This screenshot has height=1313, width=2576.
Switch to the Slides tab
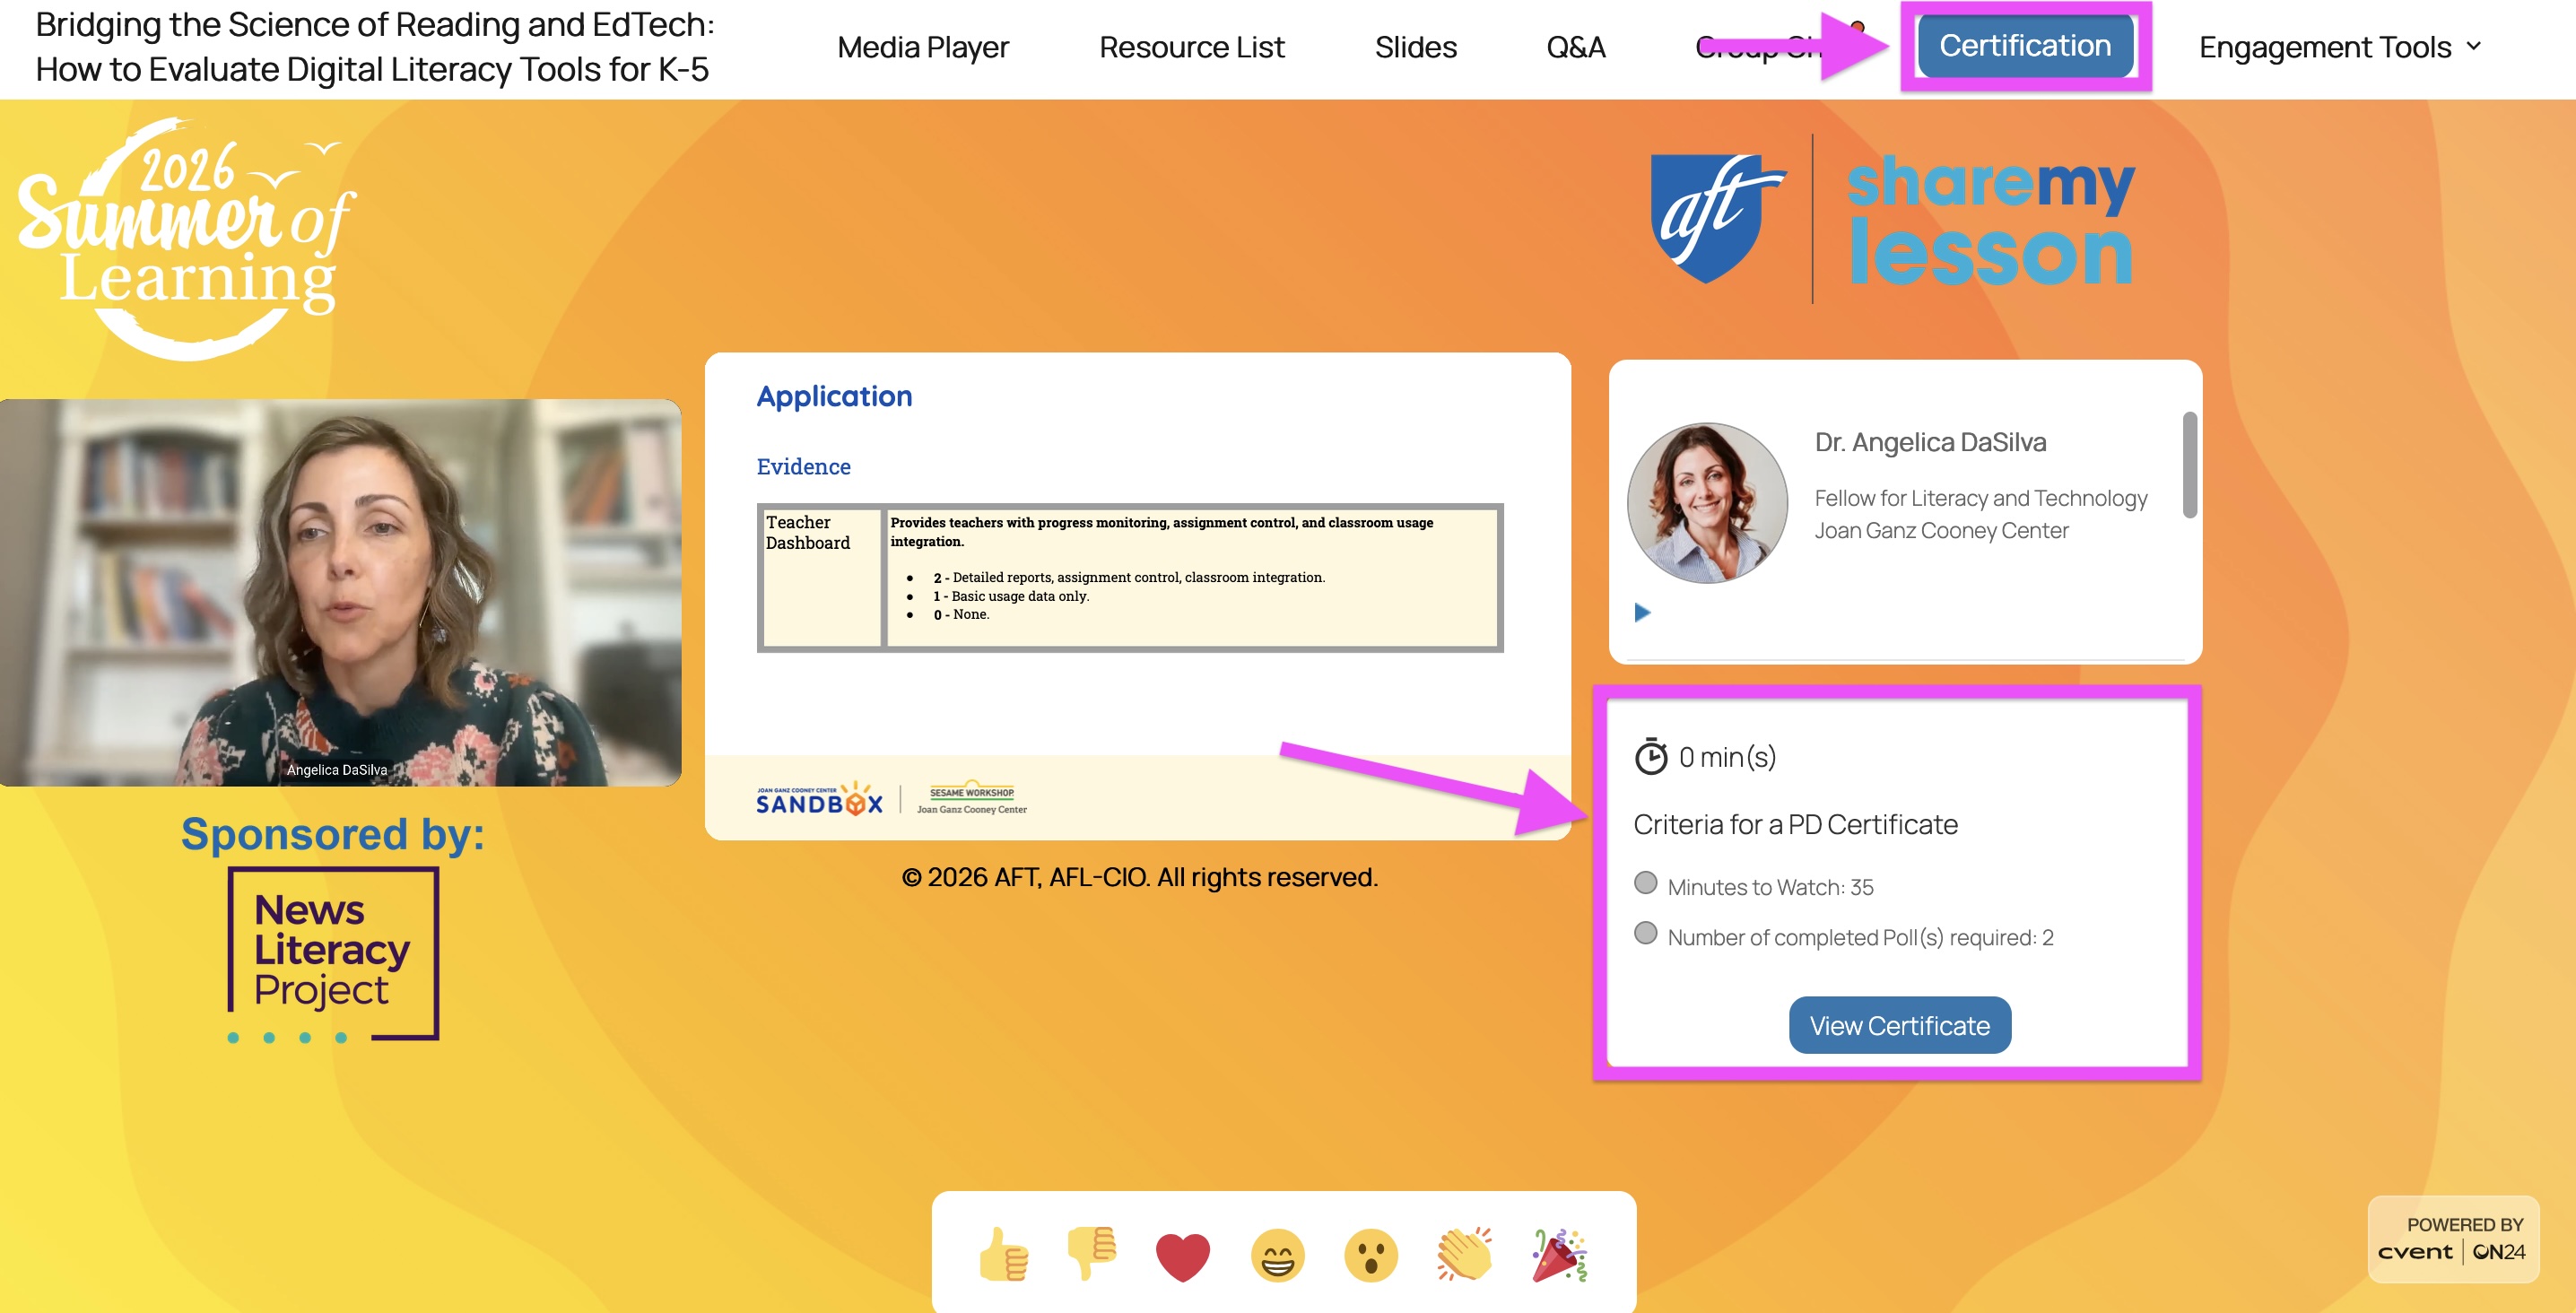click(x=1416, y=47)
